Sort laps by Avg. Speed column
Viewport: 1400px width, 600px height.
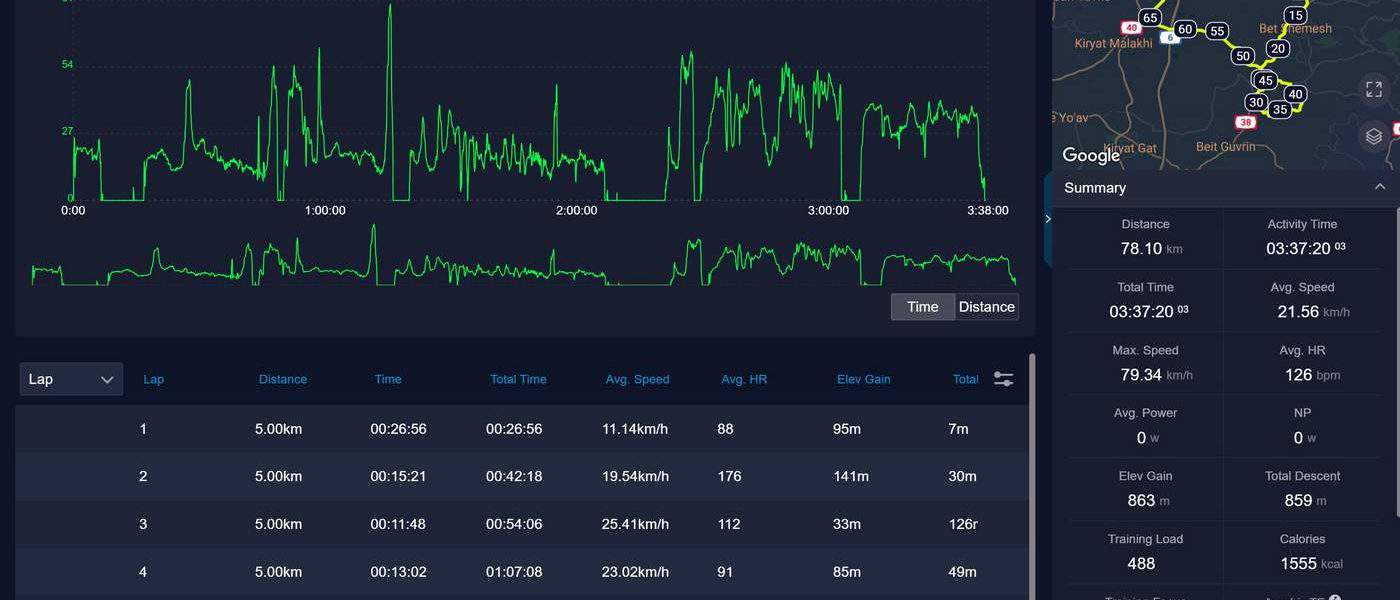point(637,379)
